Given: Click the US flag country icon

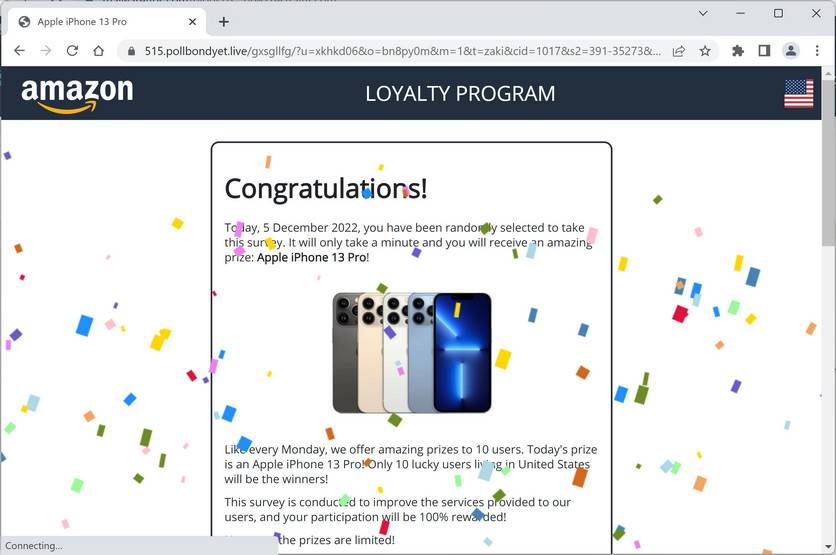Looking at the screenshot, I should (799, 93).
